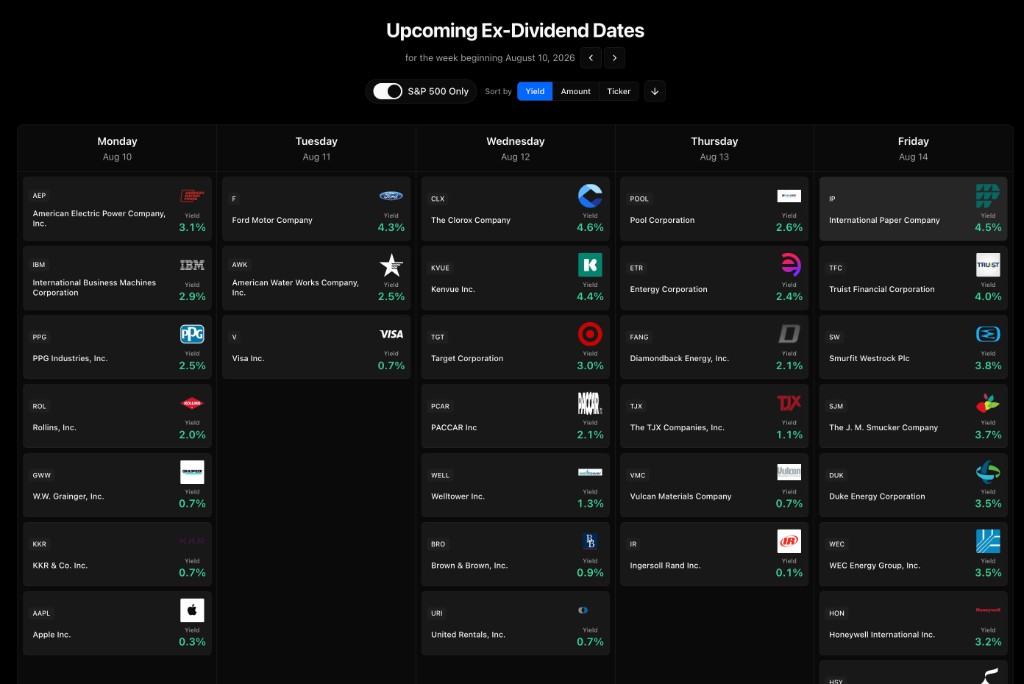The width and height of the screenshot is (1024, 684).
Task: Click the J. M. Smucker logo
Action: (988, 403)
